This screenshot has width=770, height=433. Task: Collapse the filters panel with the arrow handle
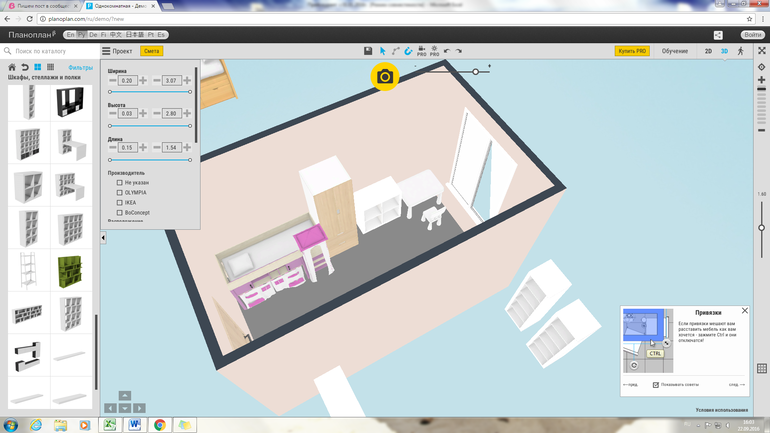[x=103, y=238]
